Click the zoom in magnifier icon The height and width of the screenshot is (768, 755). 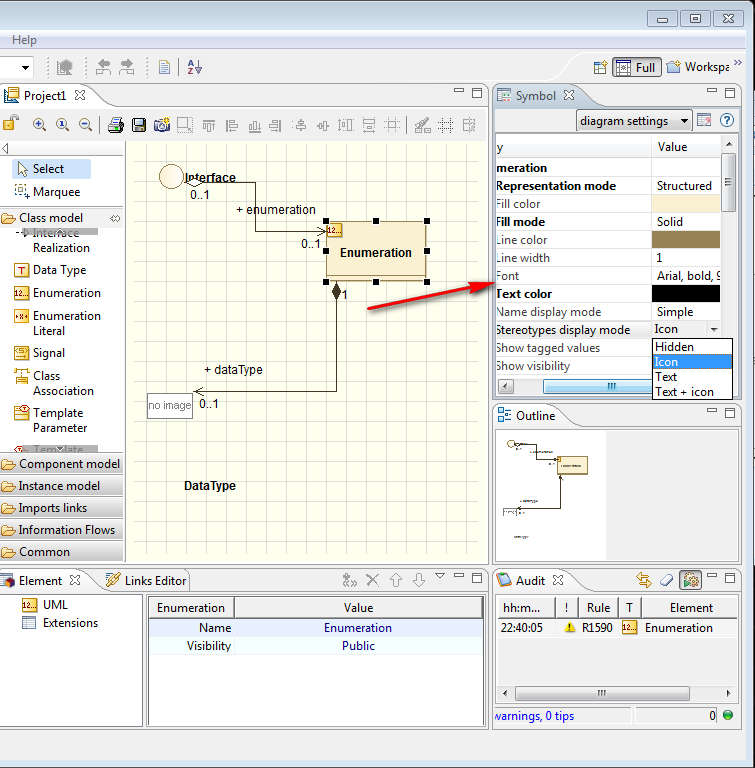(x=40, y=125)
